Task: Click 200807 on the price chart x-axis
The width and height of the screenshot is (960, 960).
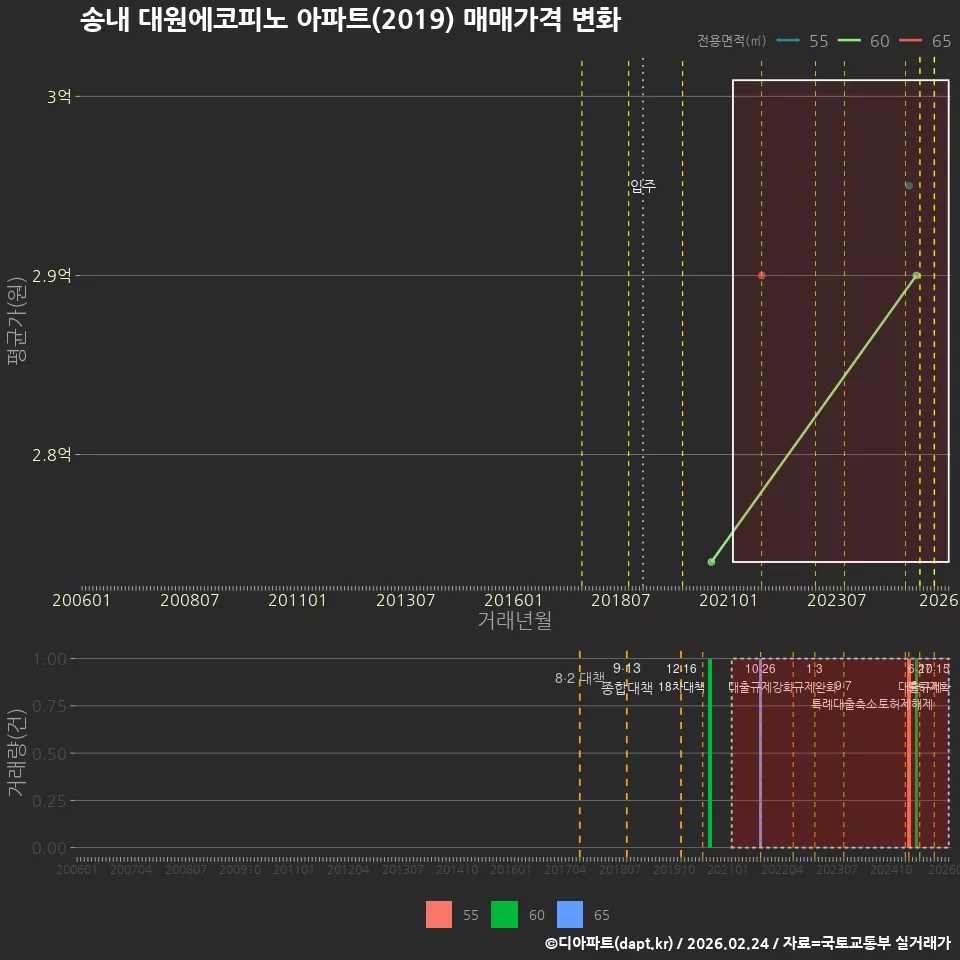Action: click(x=189, y=600)
